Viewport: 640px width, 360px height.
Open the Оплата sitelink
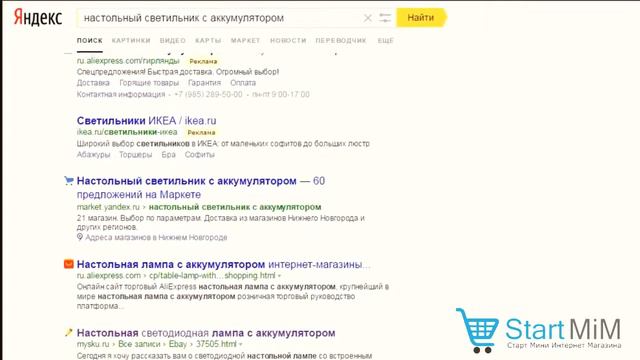coord(243,83)
